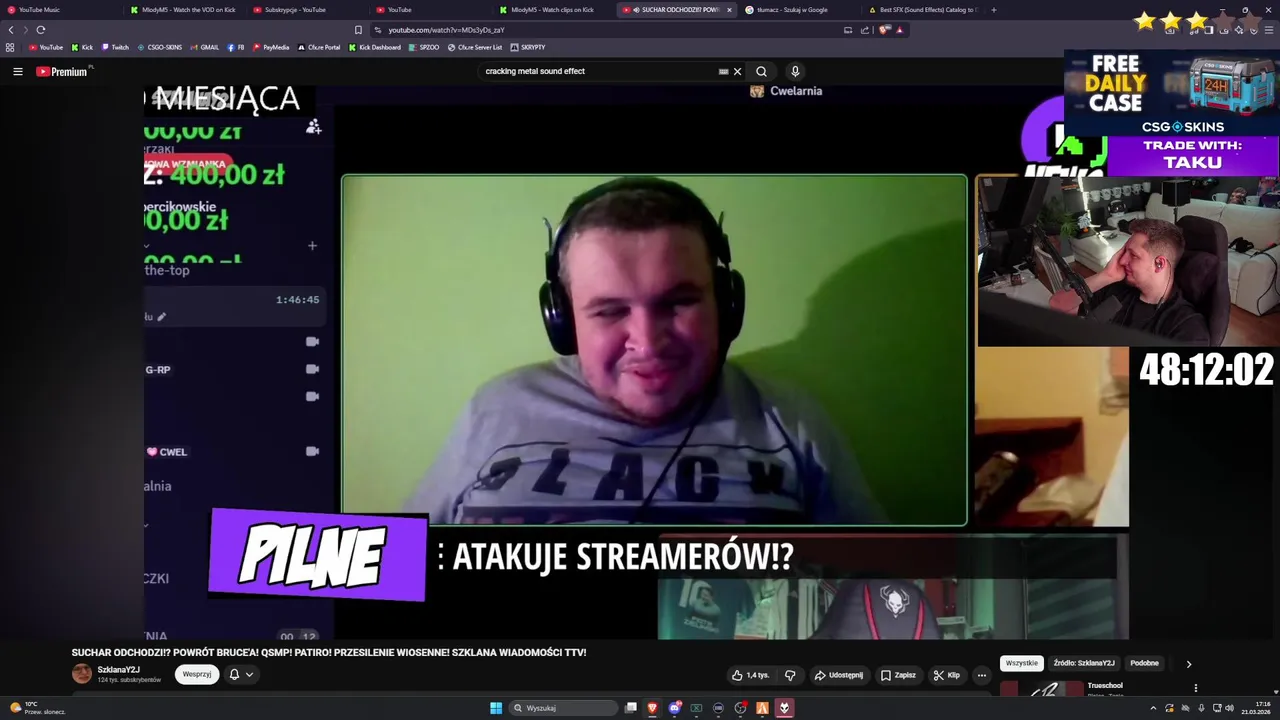The image size is (1280, 720).
Task: Open the Trueschool recommended video thumbnail
Action: (x=1041, y=688)
